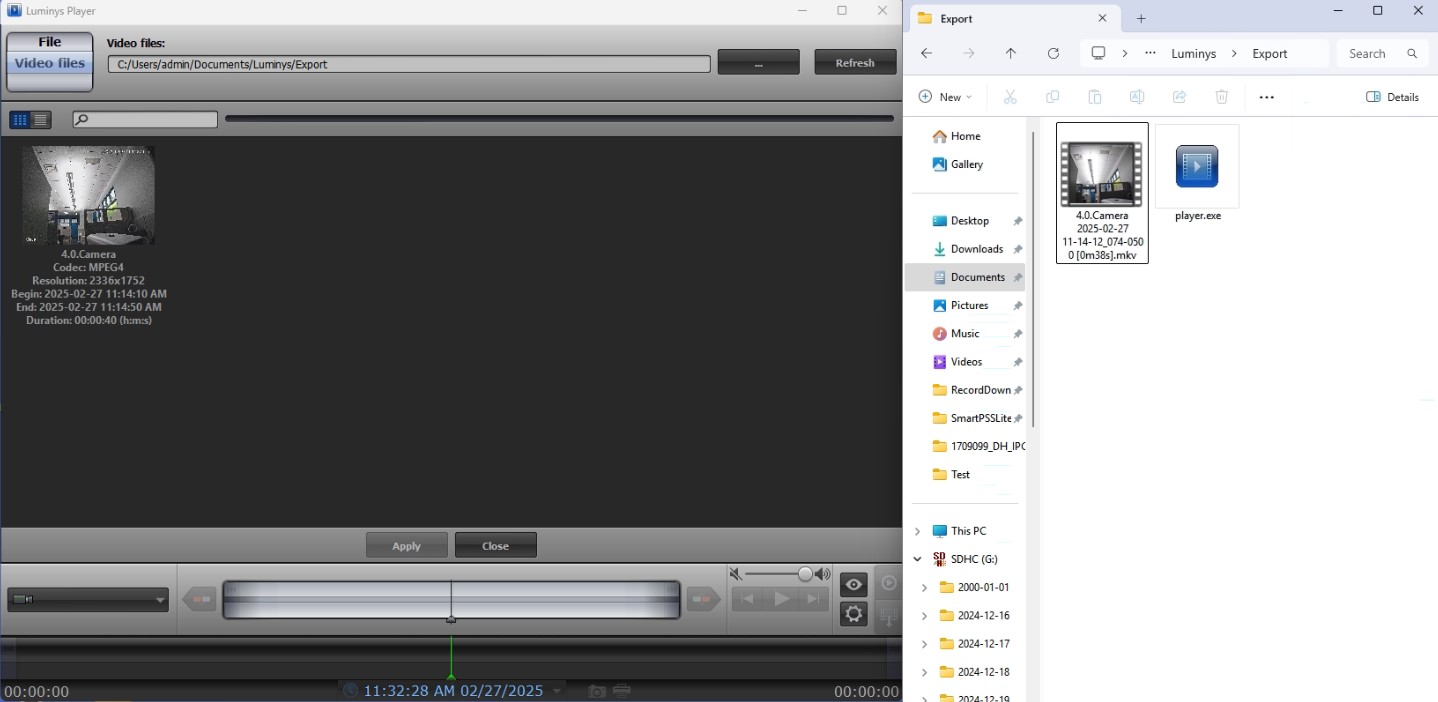This screenshot has width=1438, height=702.
Task: Click the volume slider handle
Action: click(805, 574)
